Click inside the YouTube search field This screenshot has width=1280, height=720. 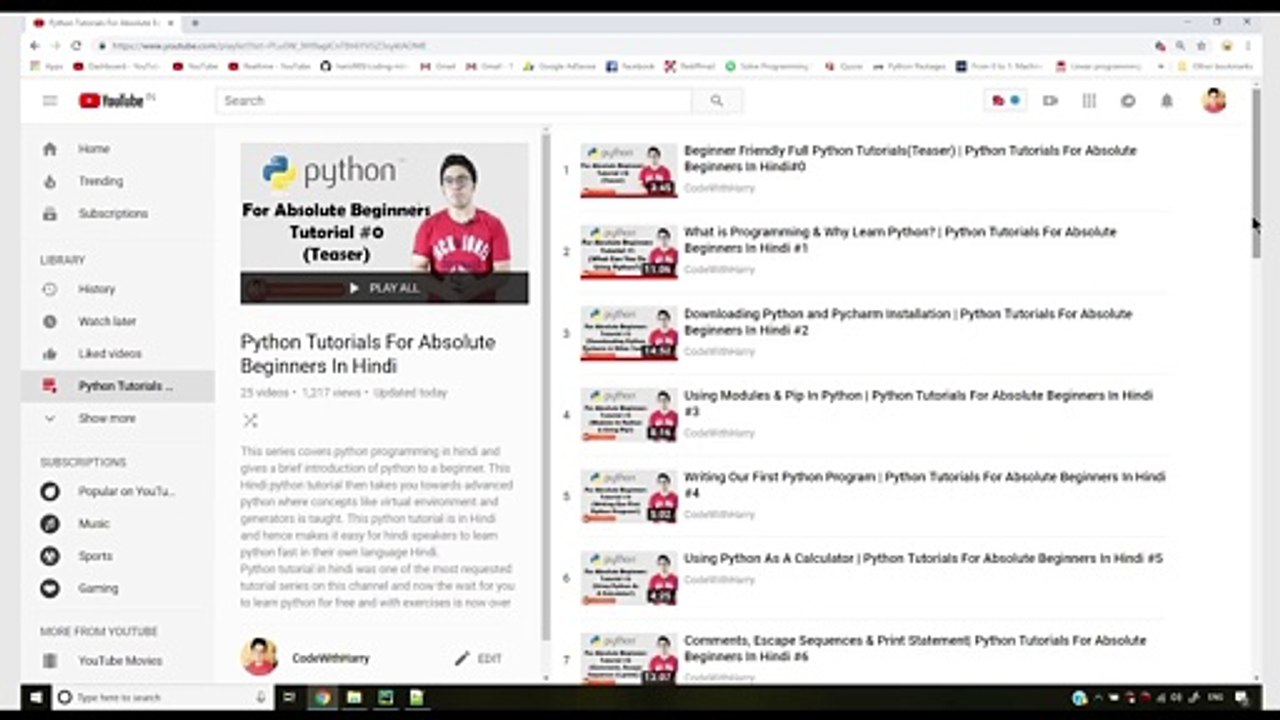click(453, 100)
